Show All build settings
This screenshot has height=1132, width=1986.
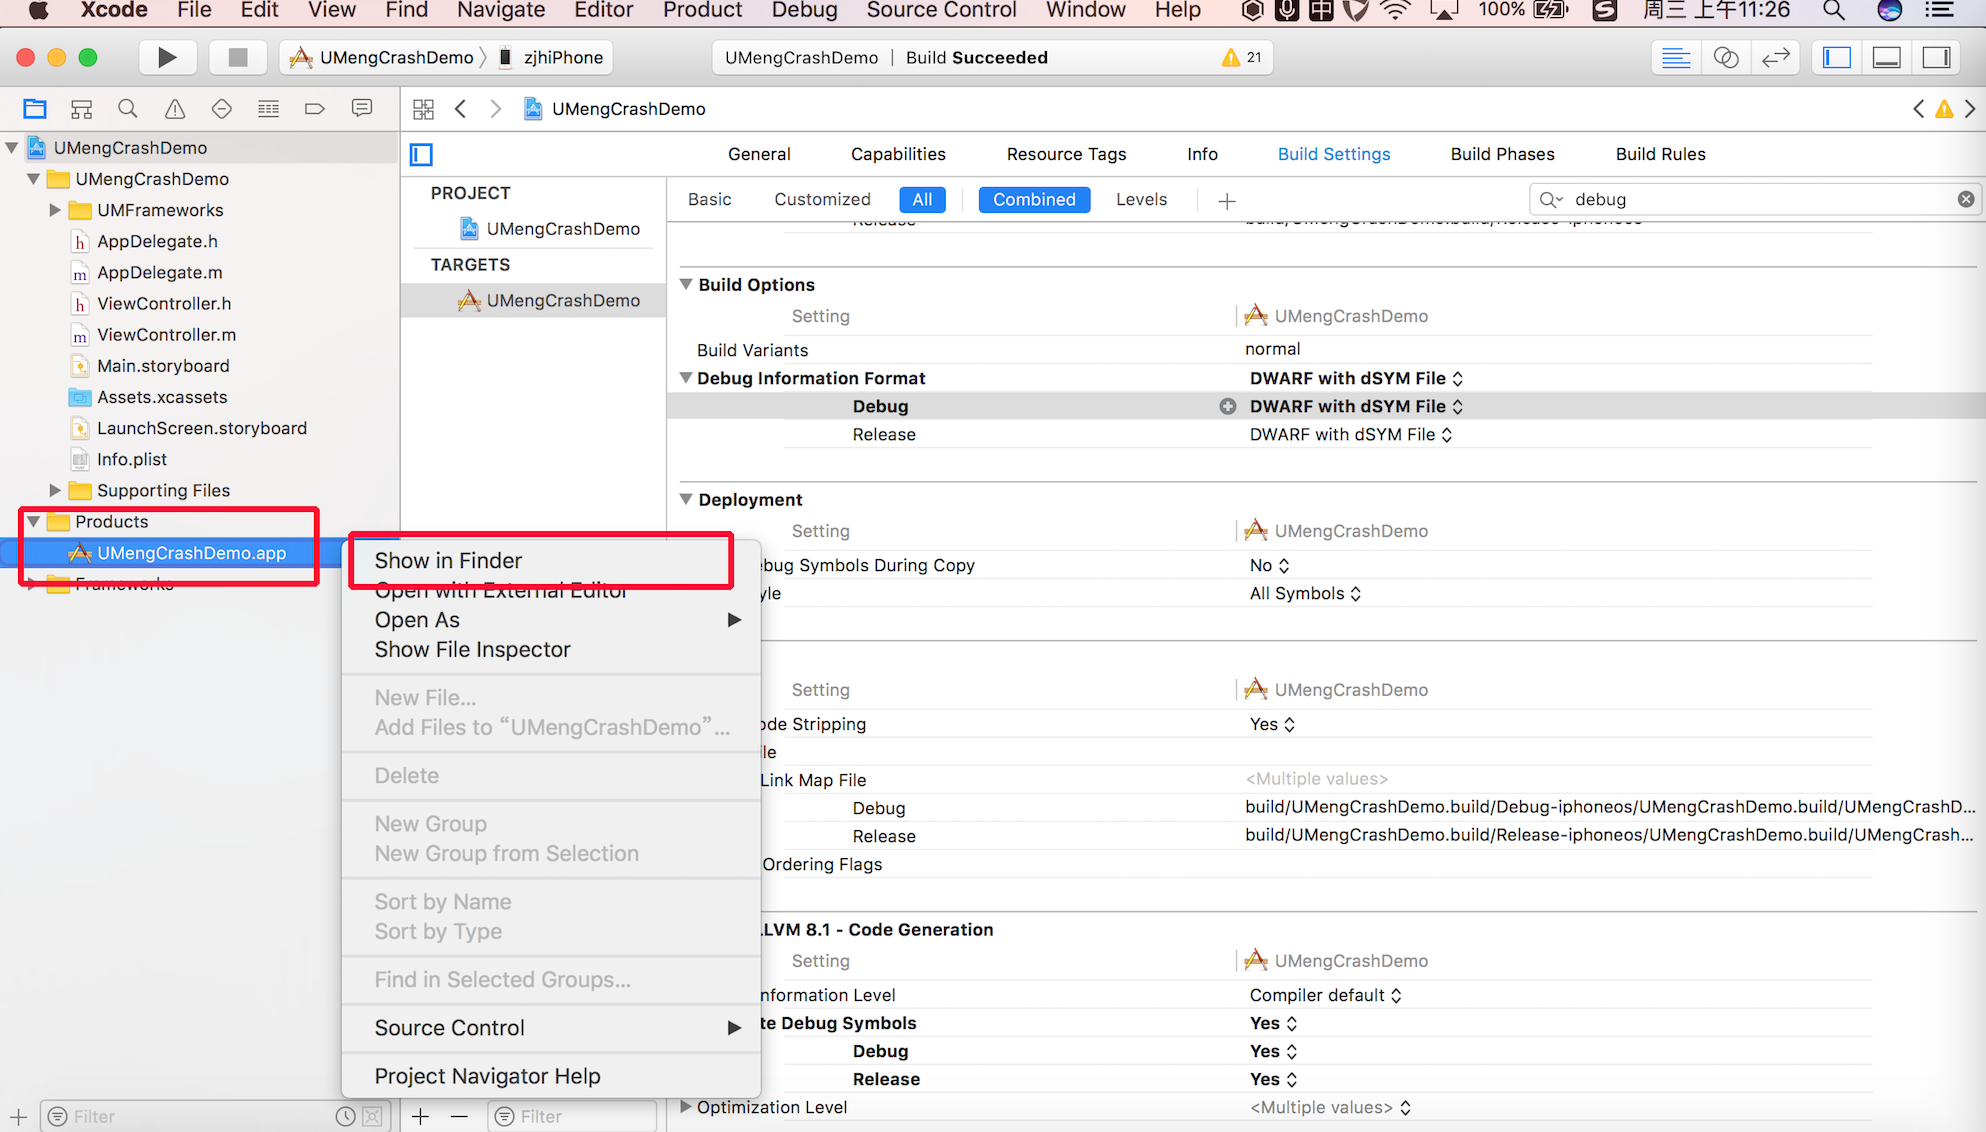tap(922, 199)
